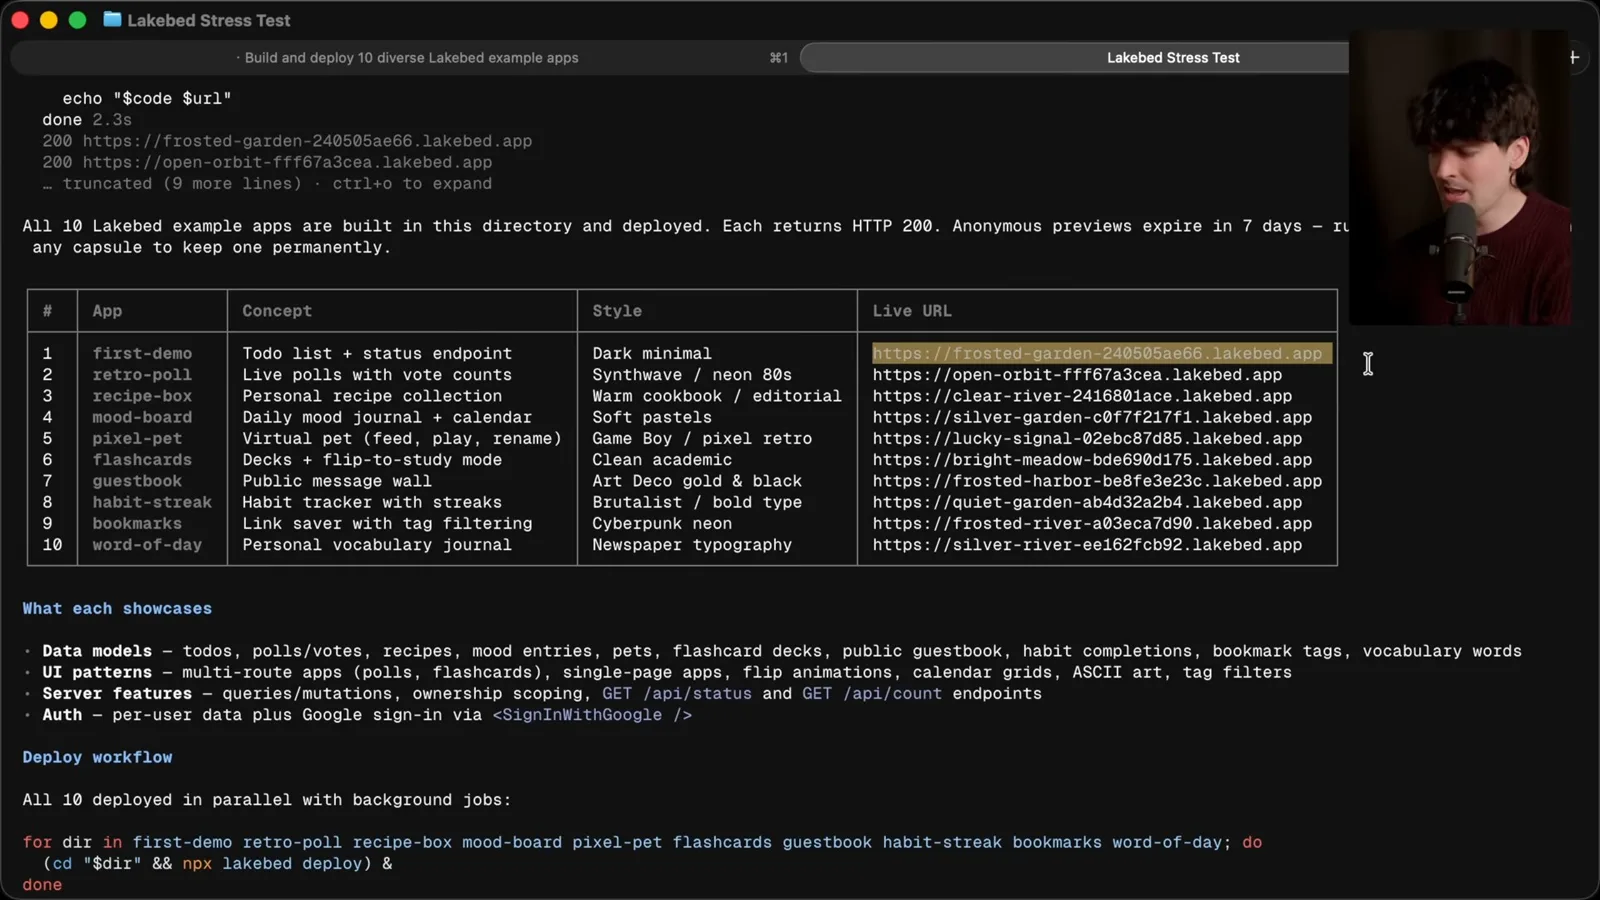Visit the clear-river-2416801ace.lakebed.app link
The image size is (1600, 900).
[x=1082, y=396]
